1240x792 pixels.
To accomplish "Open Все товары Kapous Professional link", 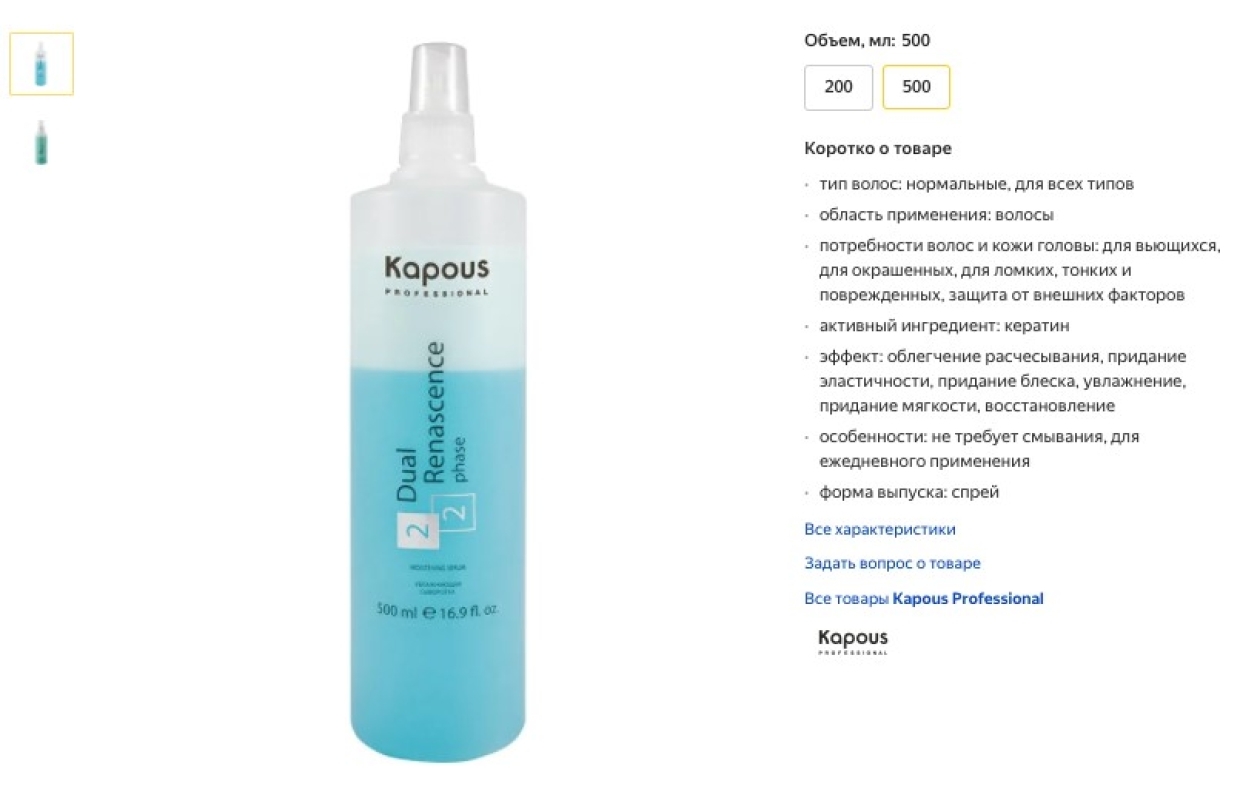I will (924, 598).
